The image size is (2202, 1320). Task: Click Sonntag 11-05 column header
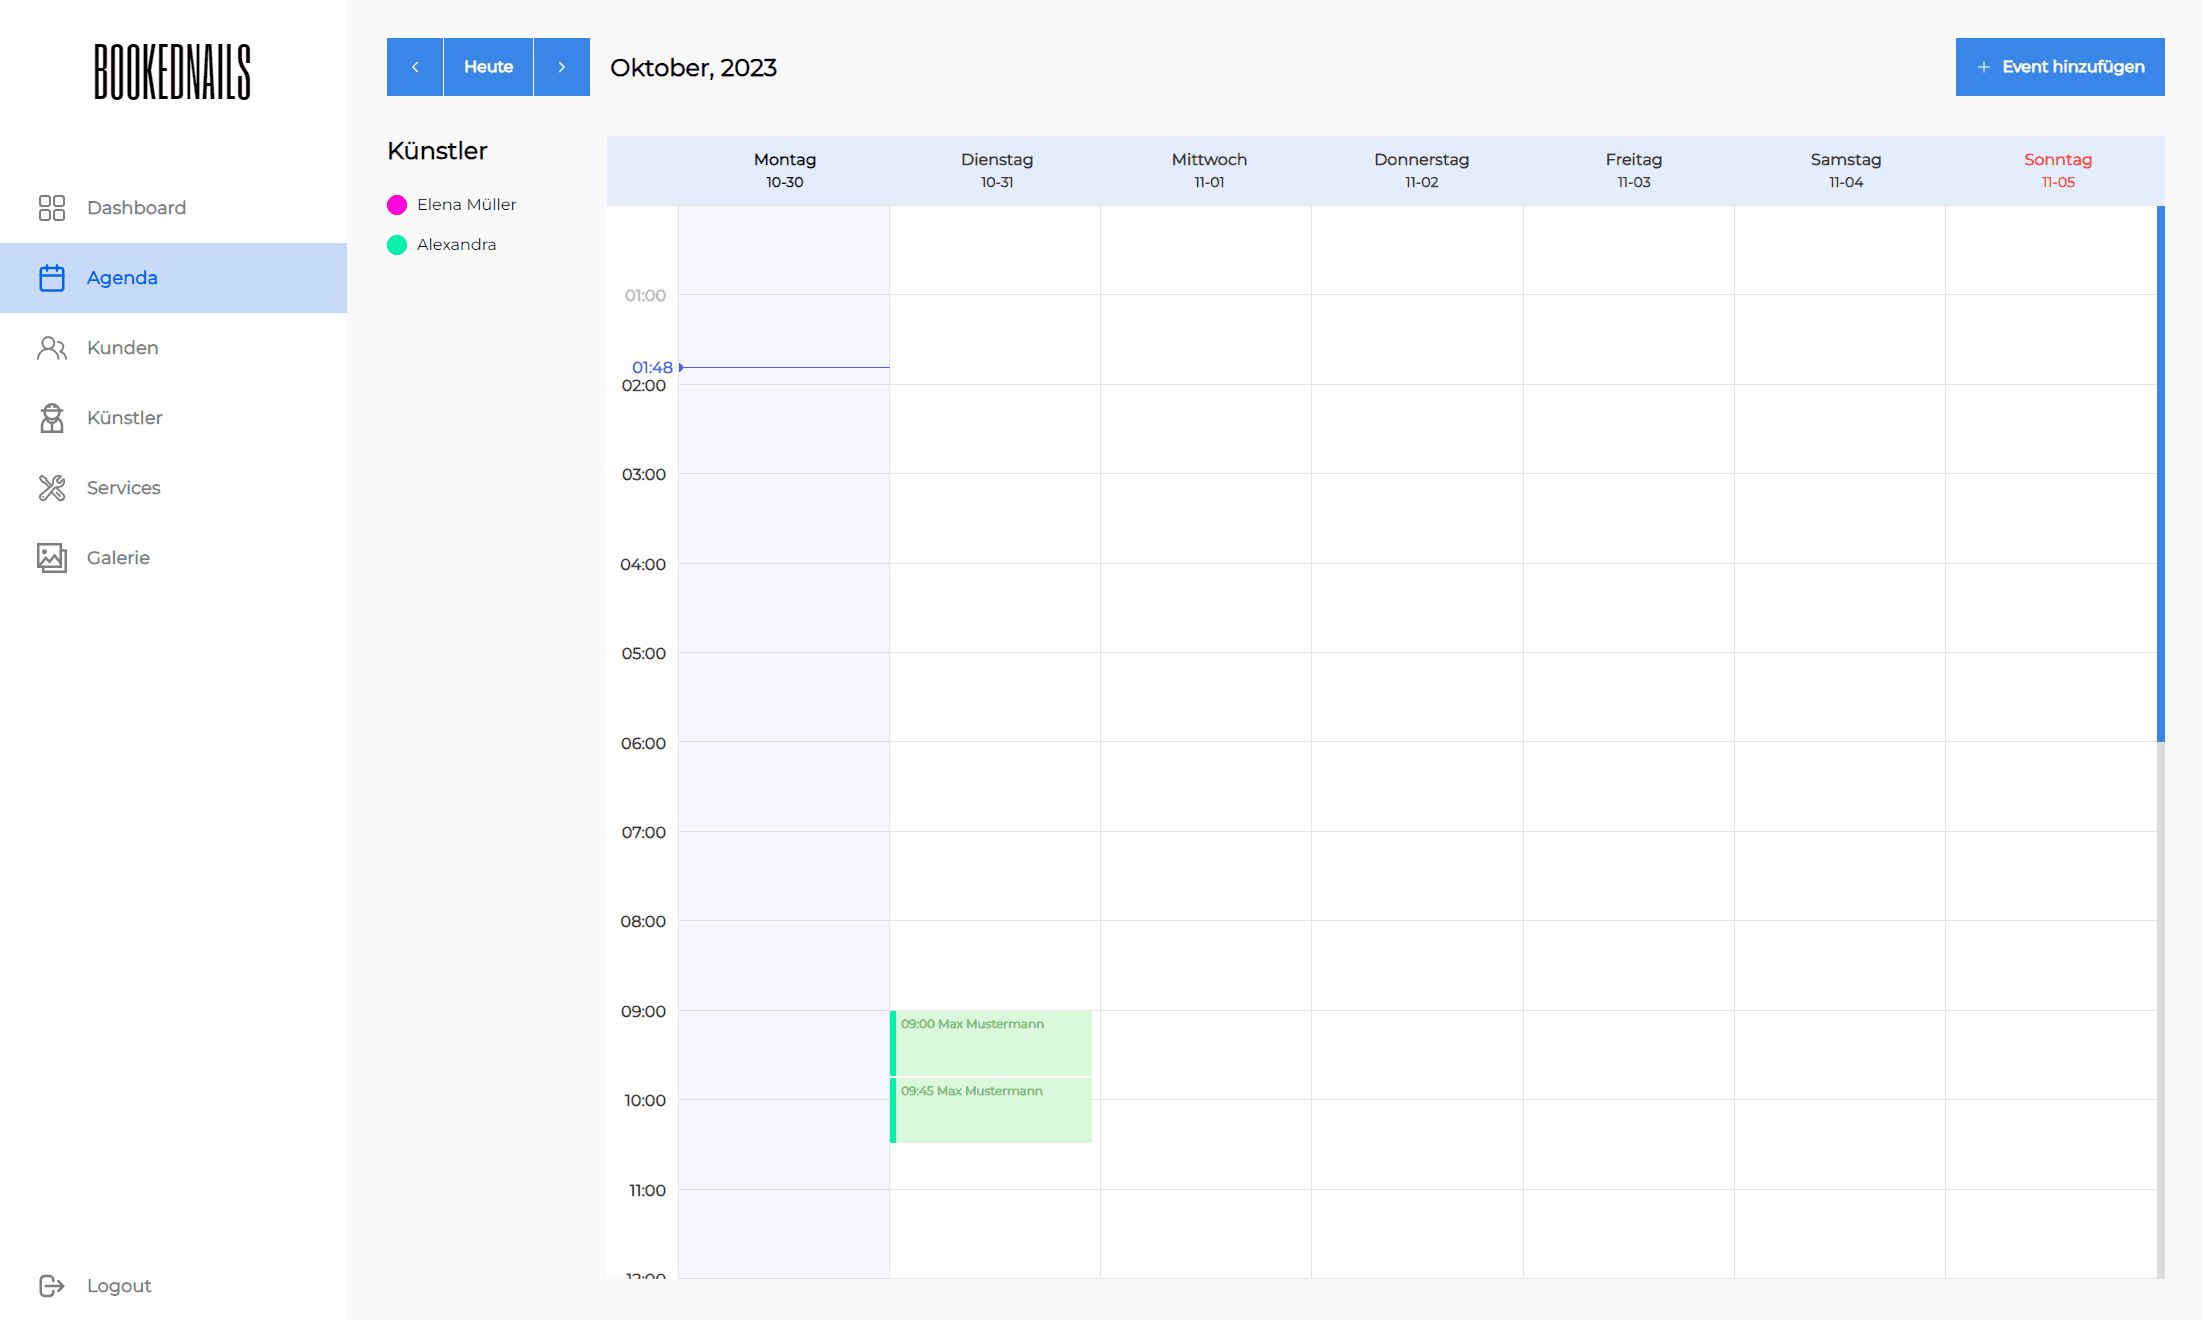[2057, 170]
